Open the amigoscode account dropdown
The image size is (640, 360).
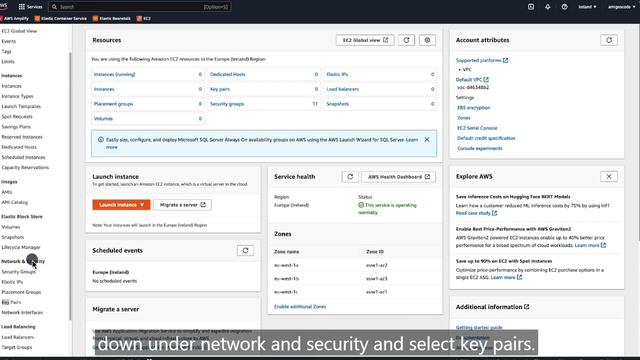621,7
